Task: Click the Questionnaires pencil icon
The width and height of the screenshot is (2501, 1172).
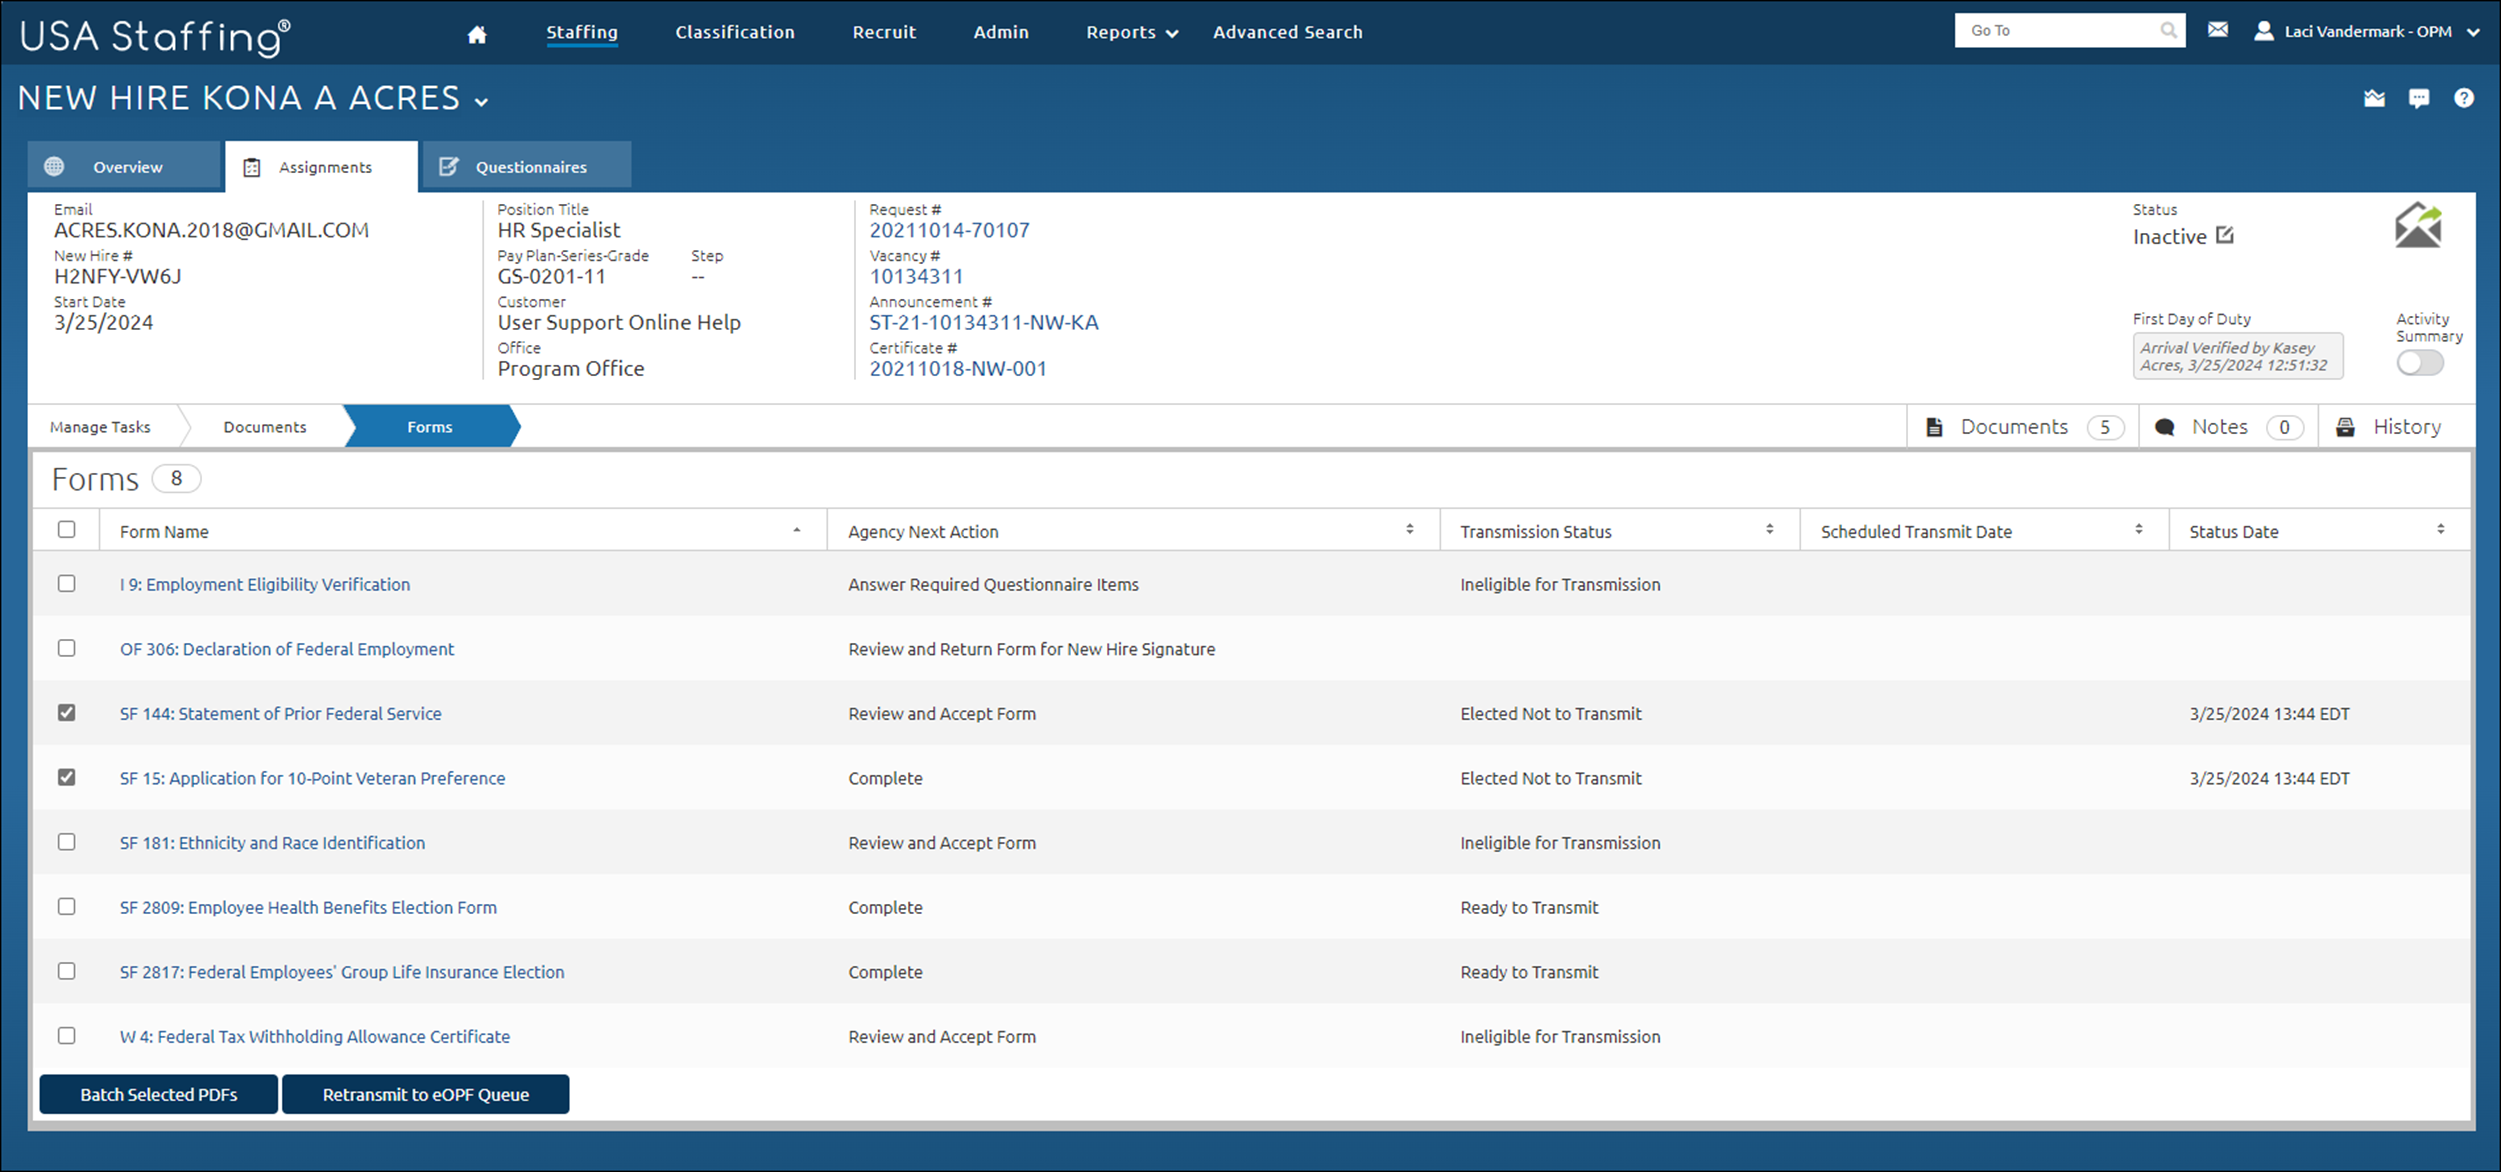Action: pos(449,166)
